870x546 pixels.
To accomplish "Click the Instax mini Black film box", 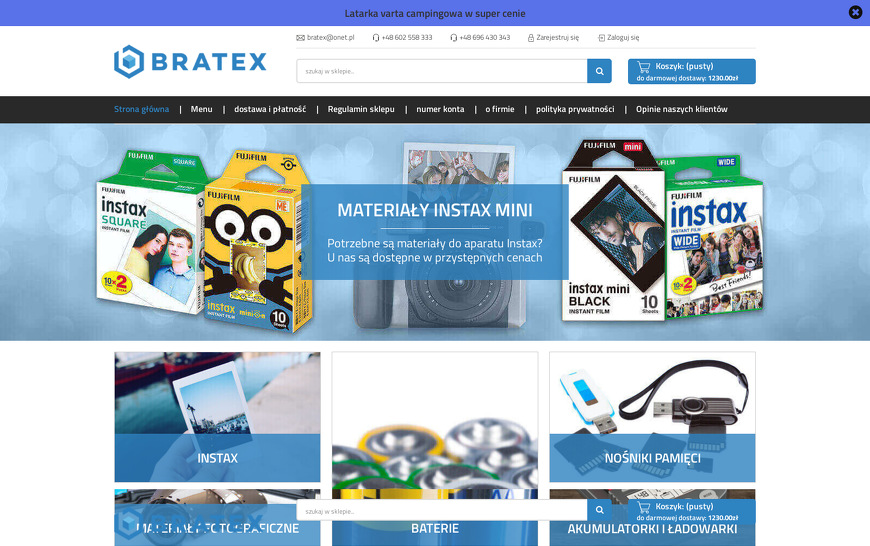I will (x=613, y=230).
